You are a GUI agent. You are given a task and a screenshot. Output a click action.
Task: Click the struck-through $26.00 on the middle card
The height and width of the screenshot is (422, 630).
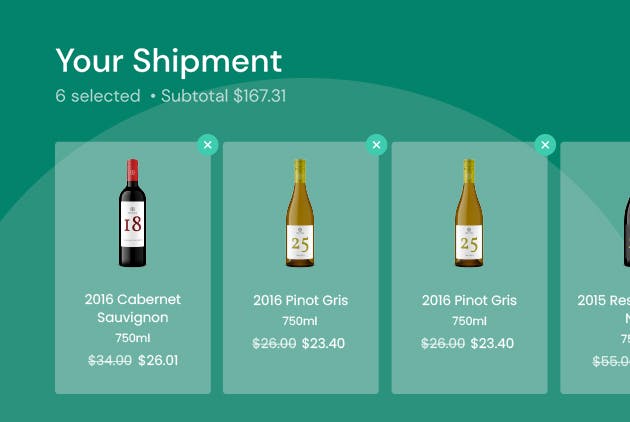pyautogui.click(x=274, y=343)
